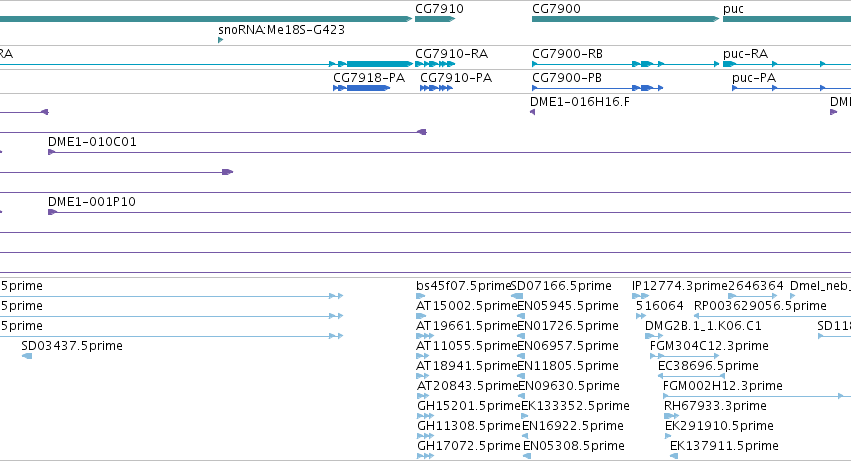This screenshot has width=851, height=461.
Task: Select the teal CG7900 gene bar
Action: [x=625, y=19]
